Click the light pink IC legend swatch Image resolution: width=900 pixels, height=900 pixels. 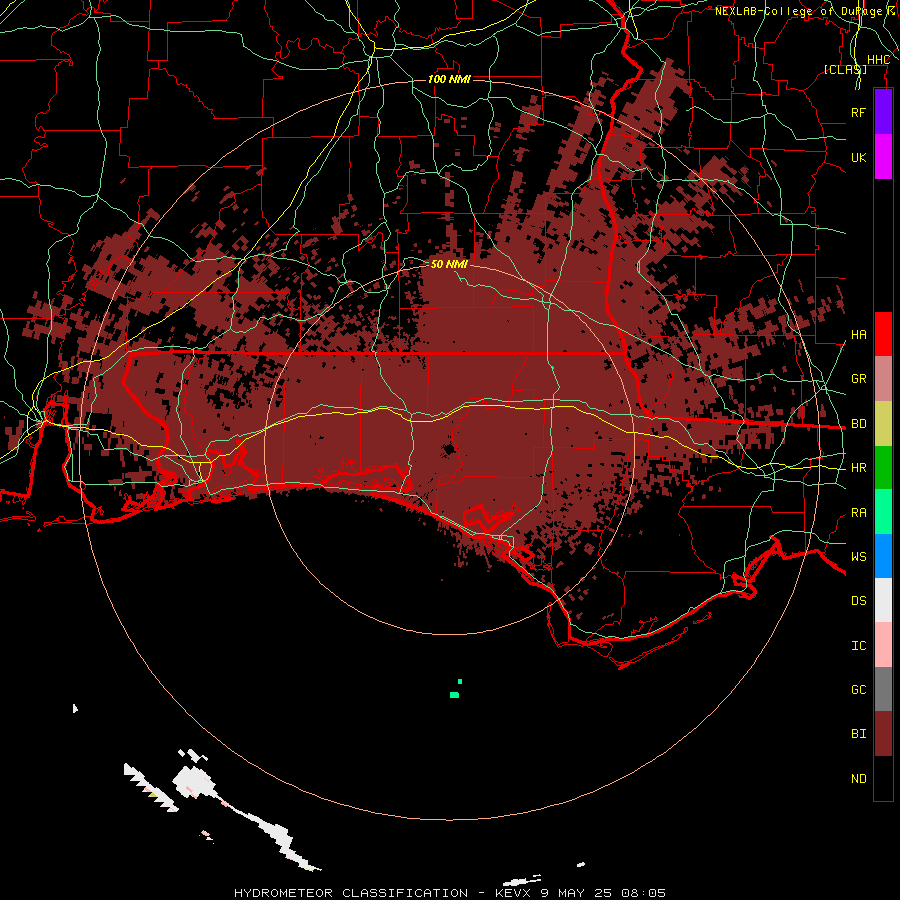(x=883, y=645)
